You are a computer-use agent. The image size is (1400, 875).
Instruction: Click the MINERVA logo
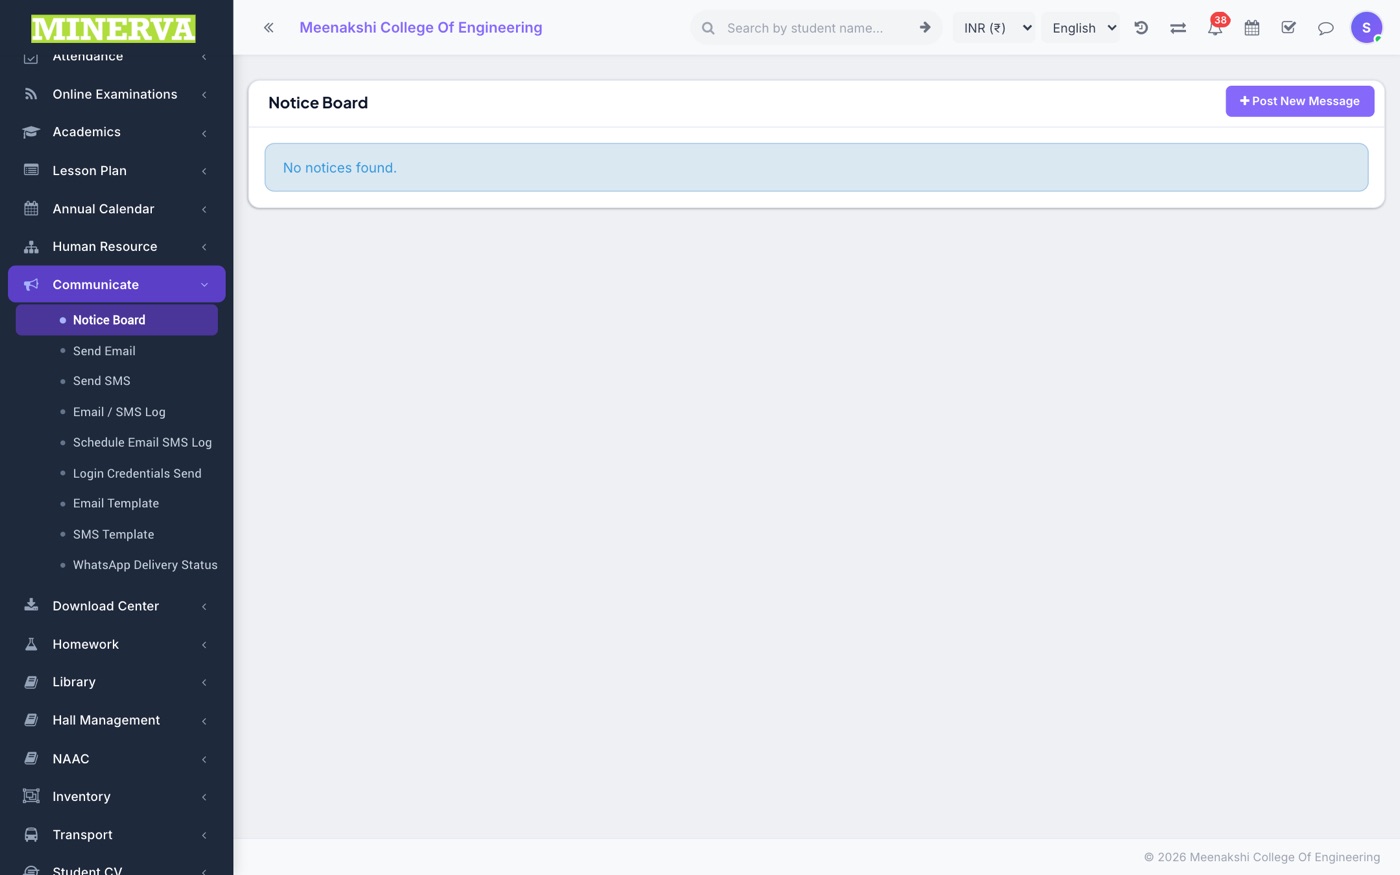pyautogui.click(x=113, y=28)
